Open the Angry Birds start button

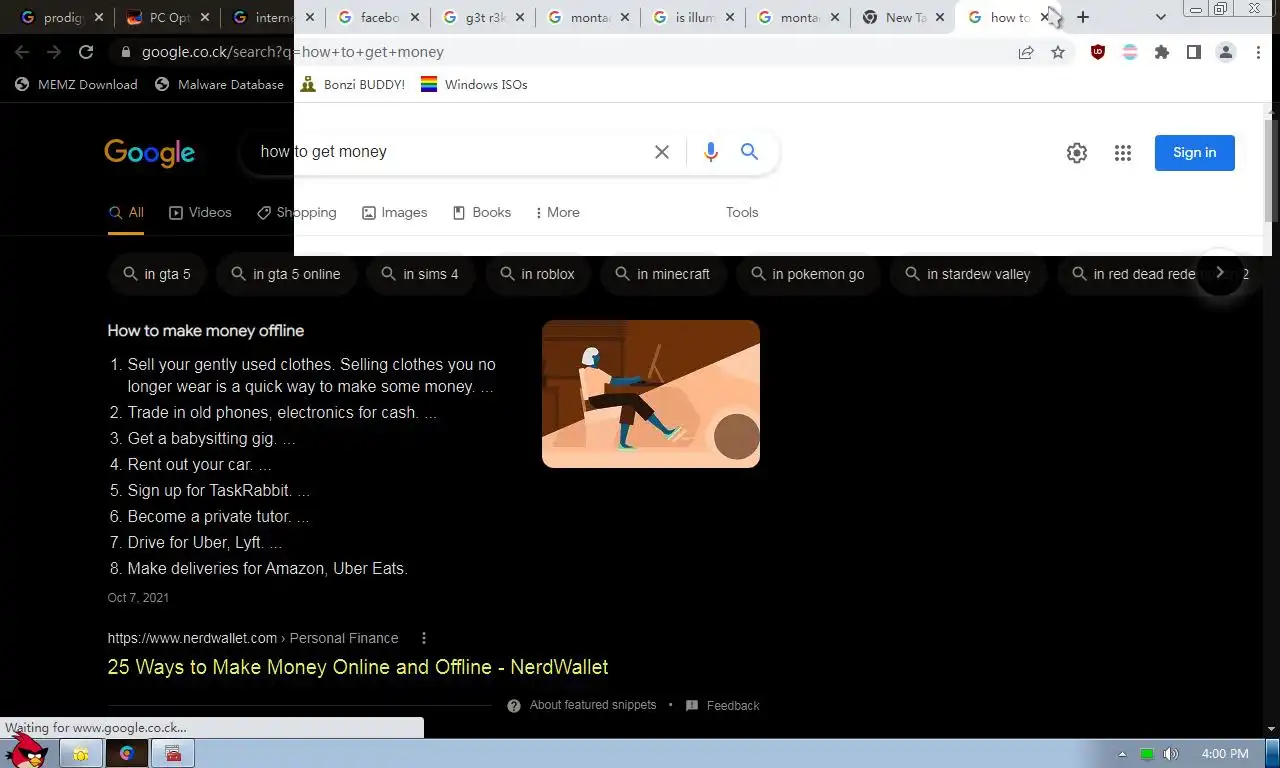(x=26, y=751)
